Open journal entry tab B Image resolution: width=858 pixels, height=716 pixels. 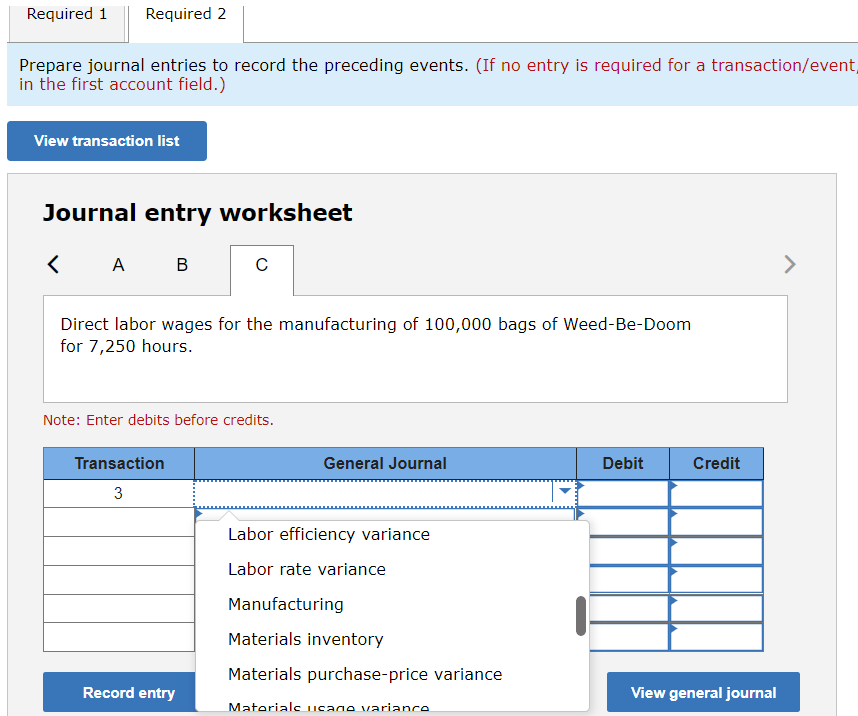click(x=182, y=265)
